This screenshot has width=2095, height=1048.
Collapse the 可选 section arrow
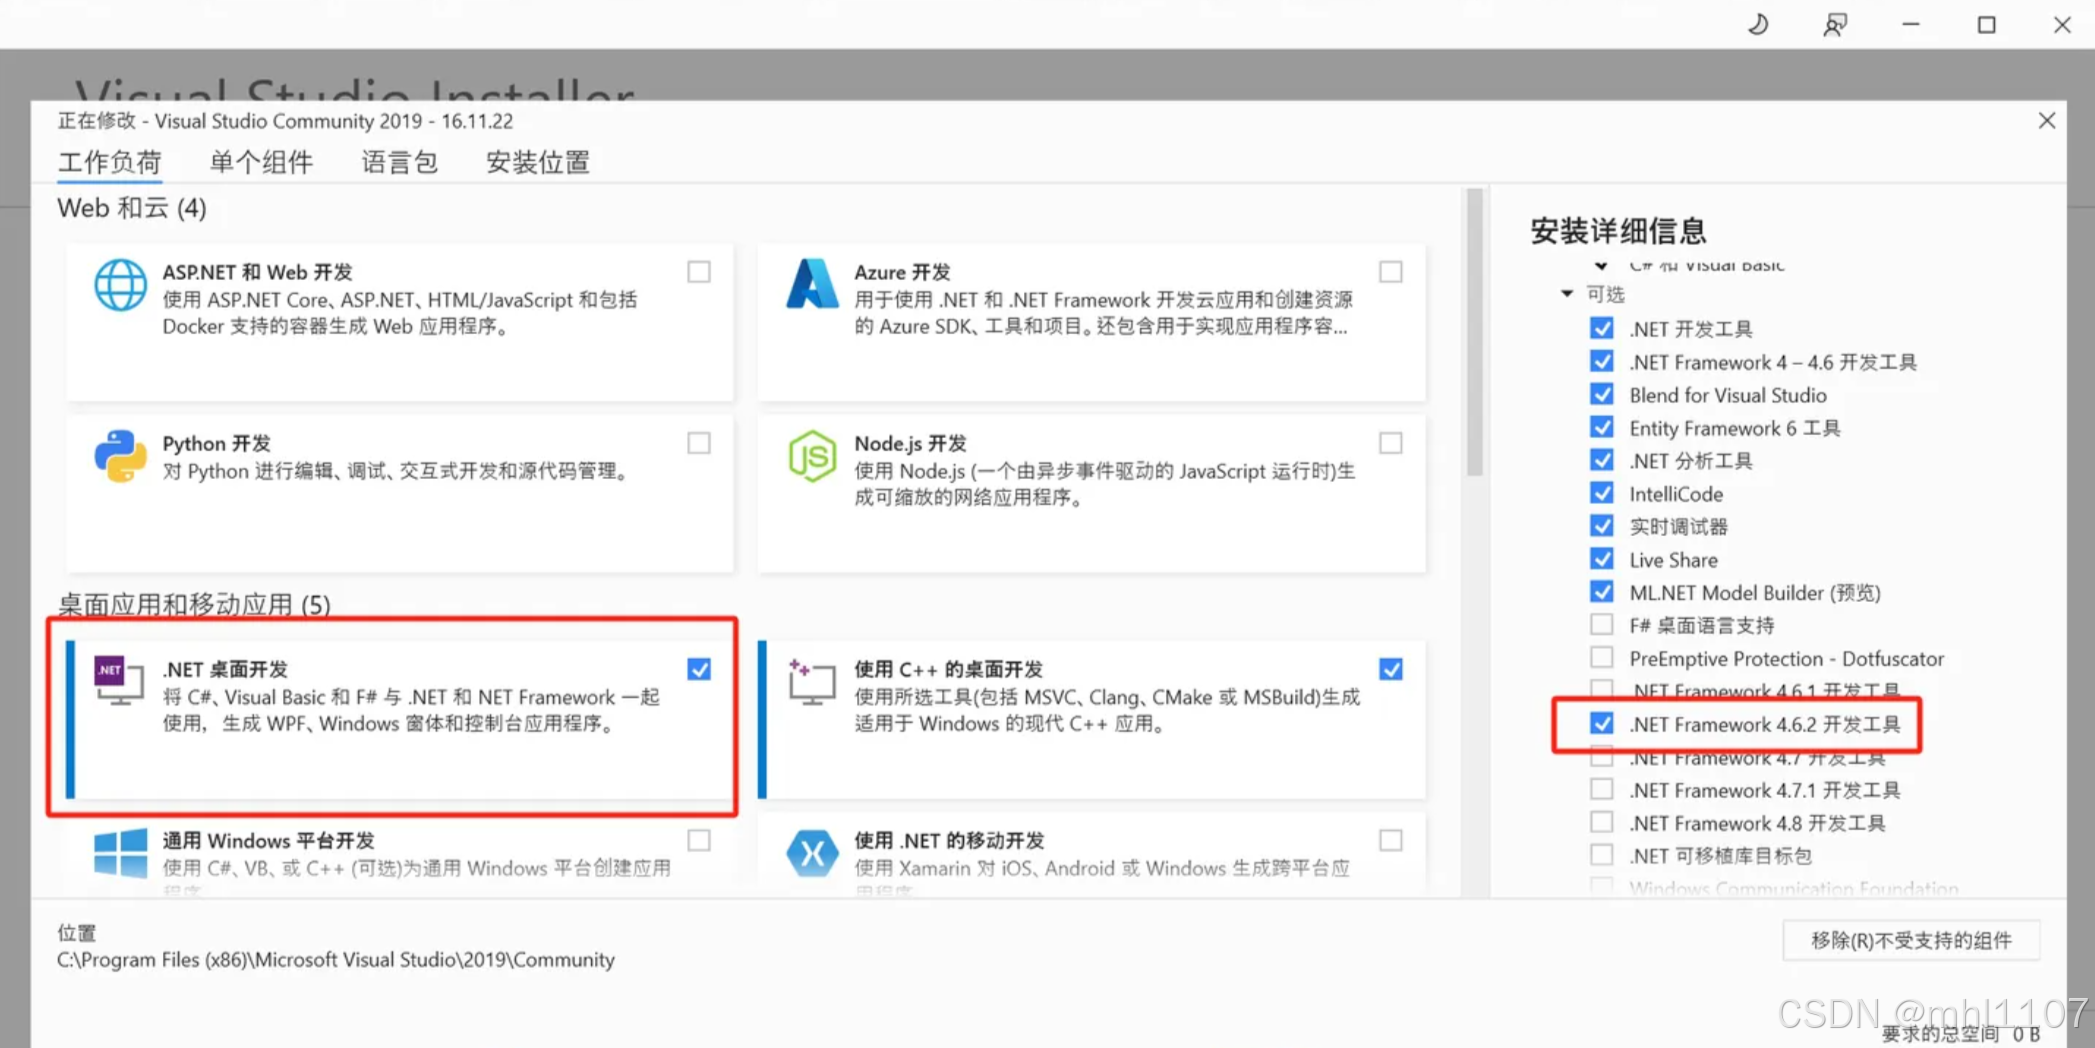click(x=1567, y=294)
